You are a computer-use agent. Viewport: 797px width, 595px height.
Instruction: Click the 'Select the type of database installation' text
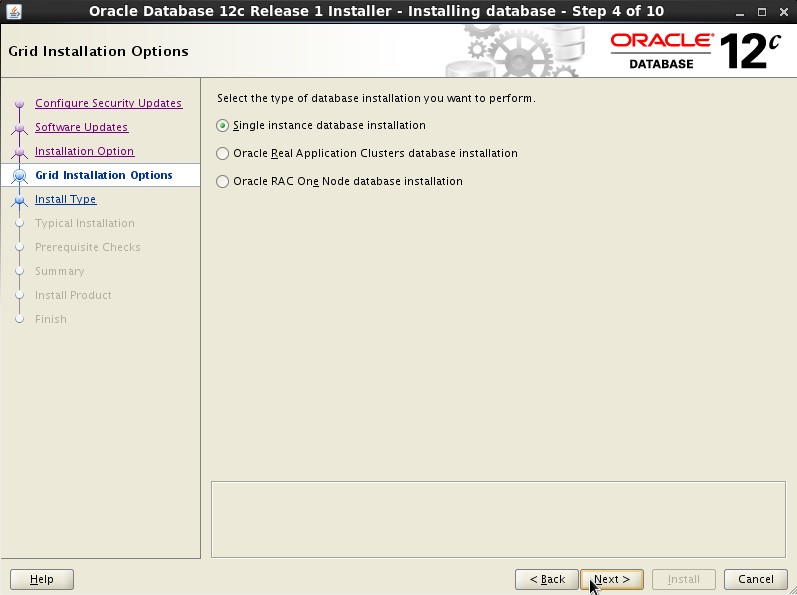(x=376, y=98)
